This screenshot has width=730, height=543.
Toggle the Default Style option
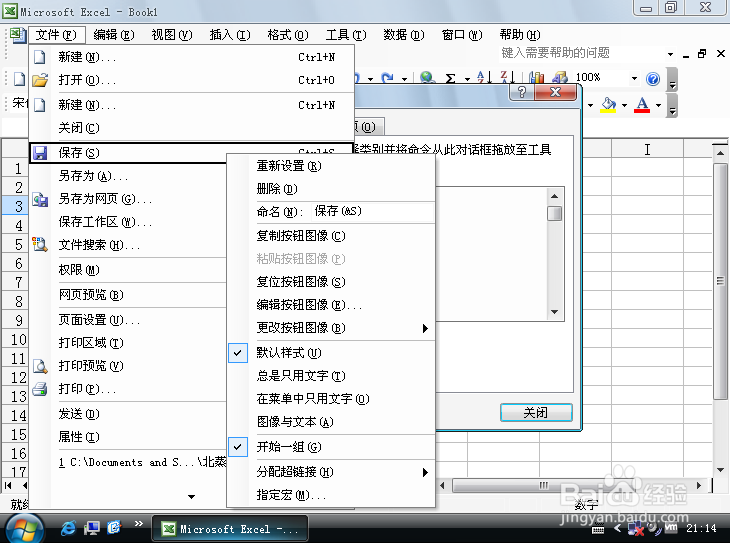(332, 353)
